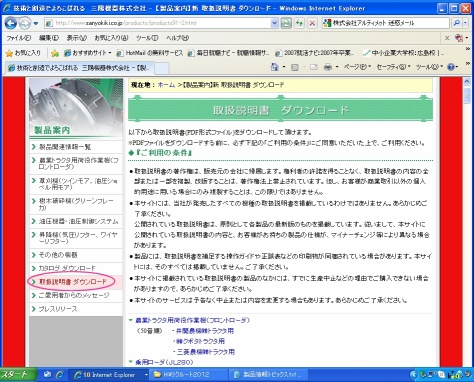Click the Compatibility View icon
Viewport: 474px width, 382px height.
[286, 23]
